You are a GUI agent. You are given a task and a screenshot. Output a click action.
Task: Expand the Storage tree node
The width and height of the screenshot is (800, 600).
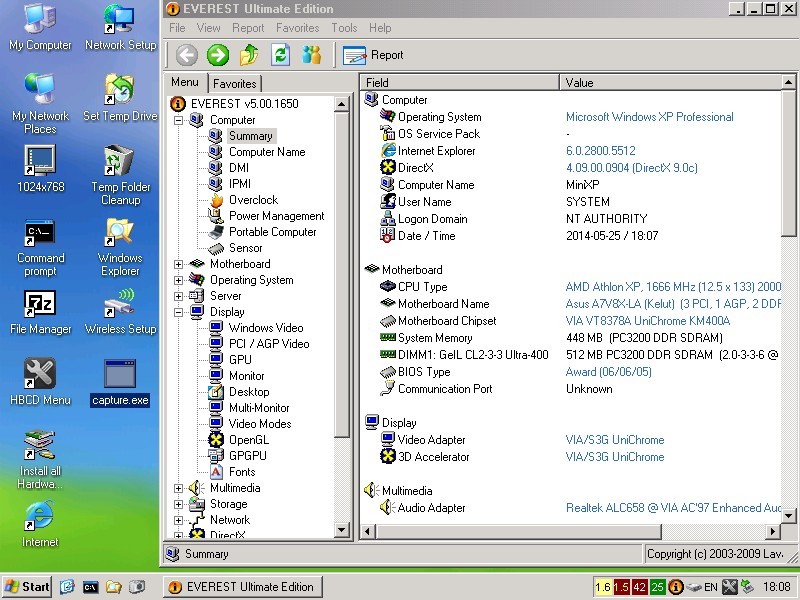click(178, 504)
